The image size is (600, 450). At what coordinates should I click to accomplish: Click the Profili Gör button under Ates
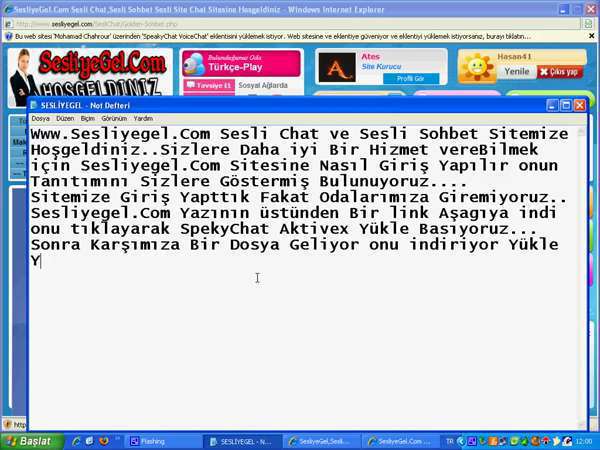411,78
